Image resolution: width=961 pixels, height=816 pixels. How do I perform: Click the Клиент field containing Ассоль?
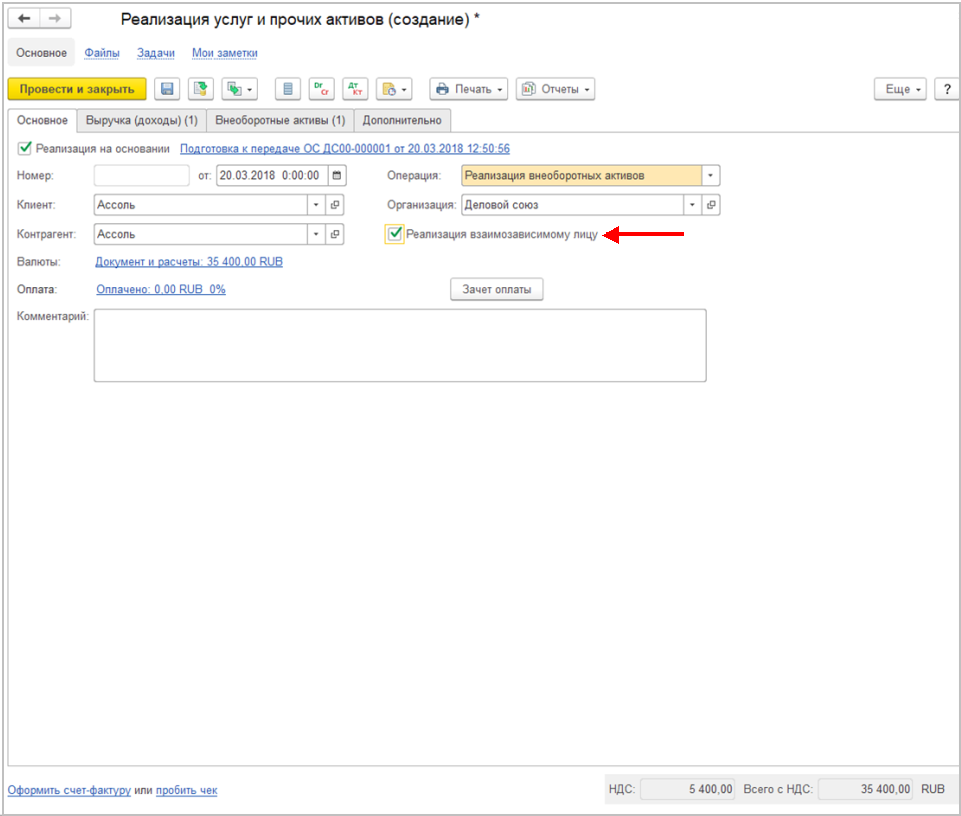(200, 205)
